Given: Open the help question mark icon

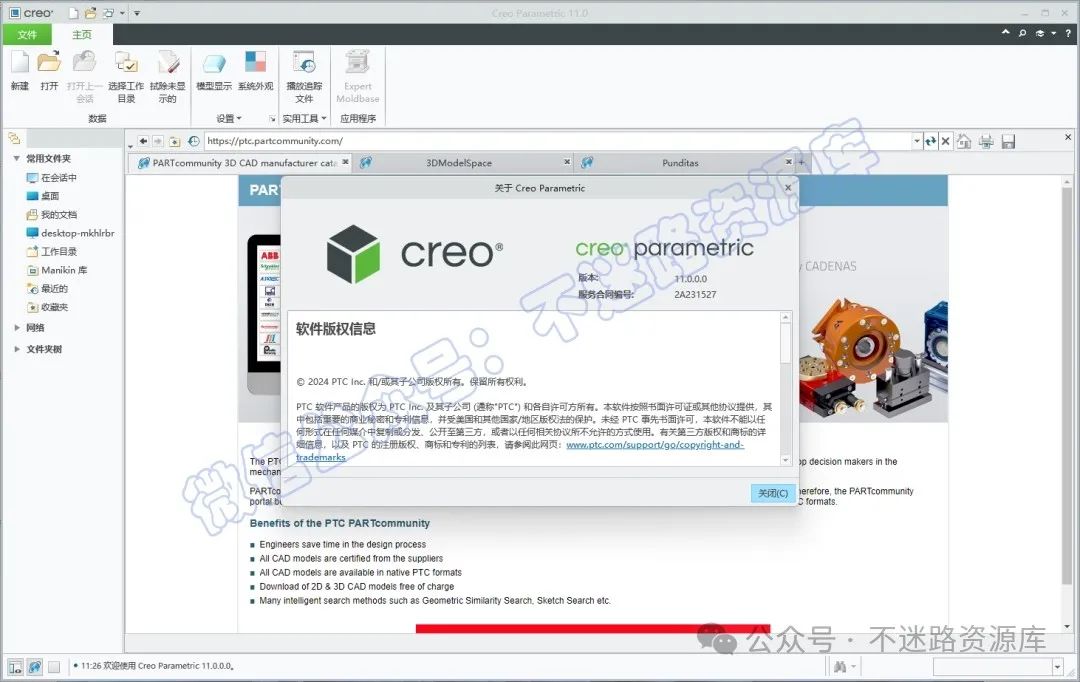Looking at the screenshot, I should (1068, 33).
